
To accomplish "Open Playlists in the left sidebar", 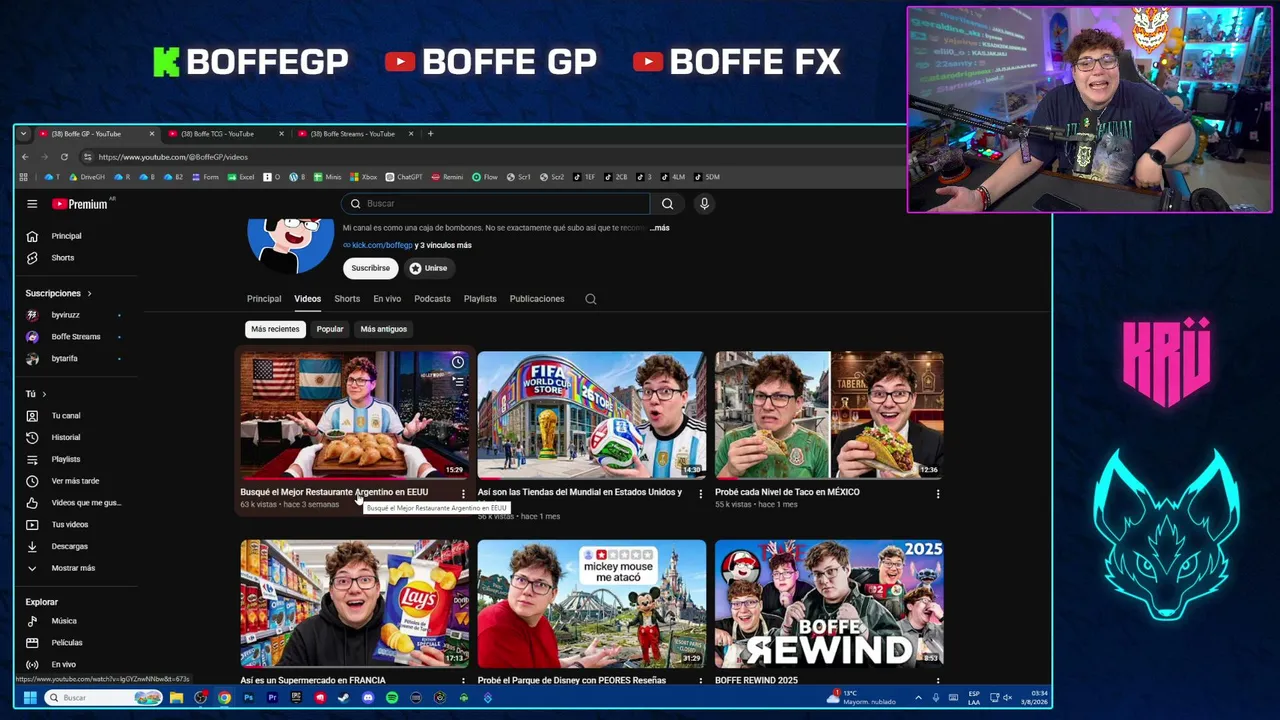I will tap(66, 460).
